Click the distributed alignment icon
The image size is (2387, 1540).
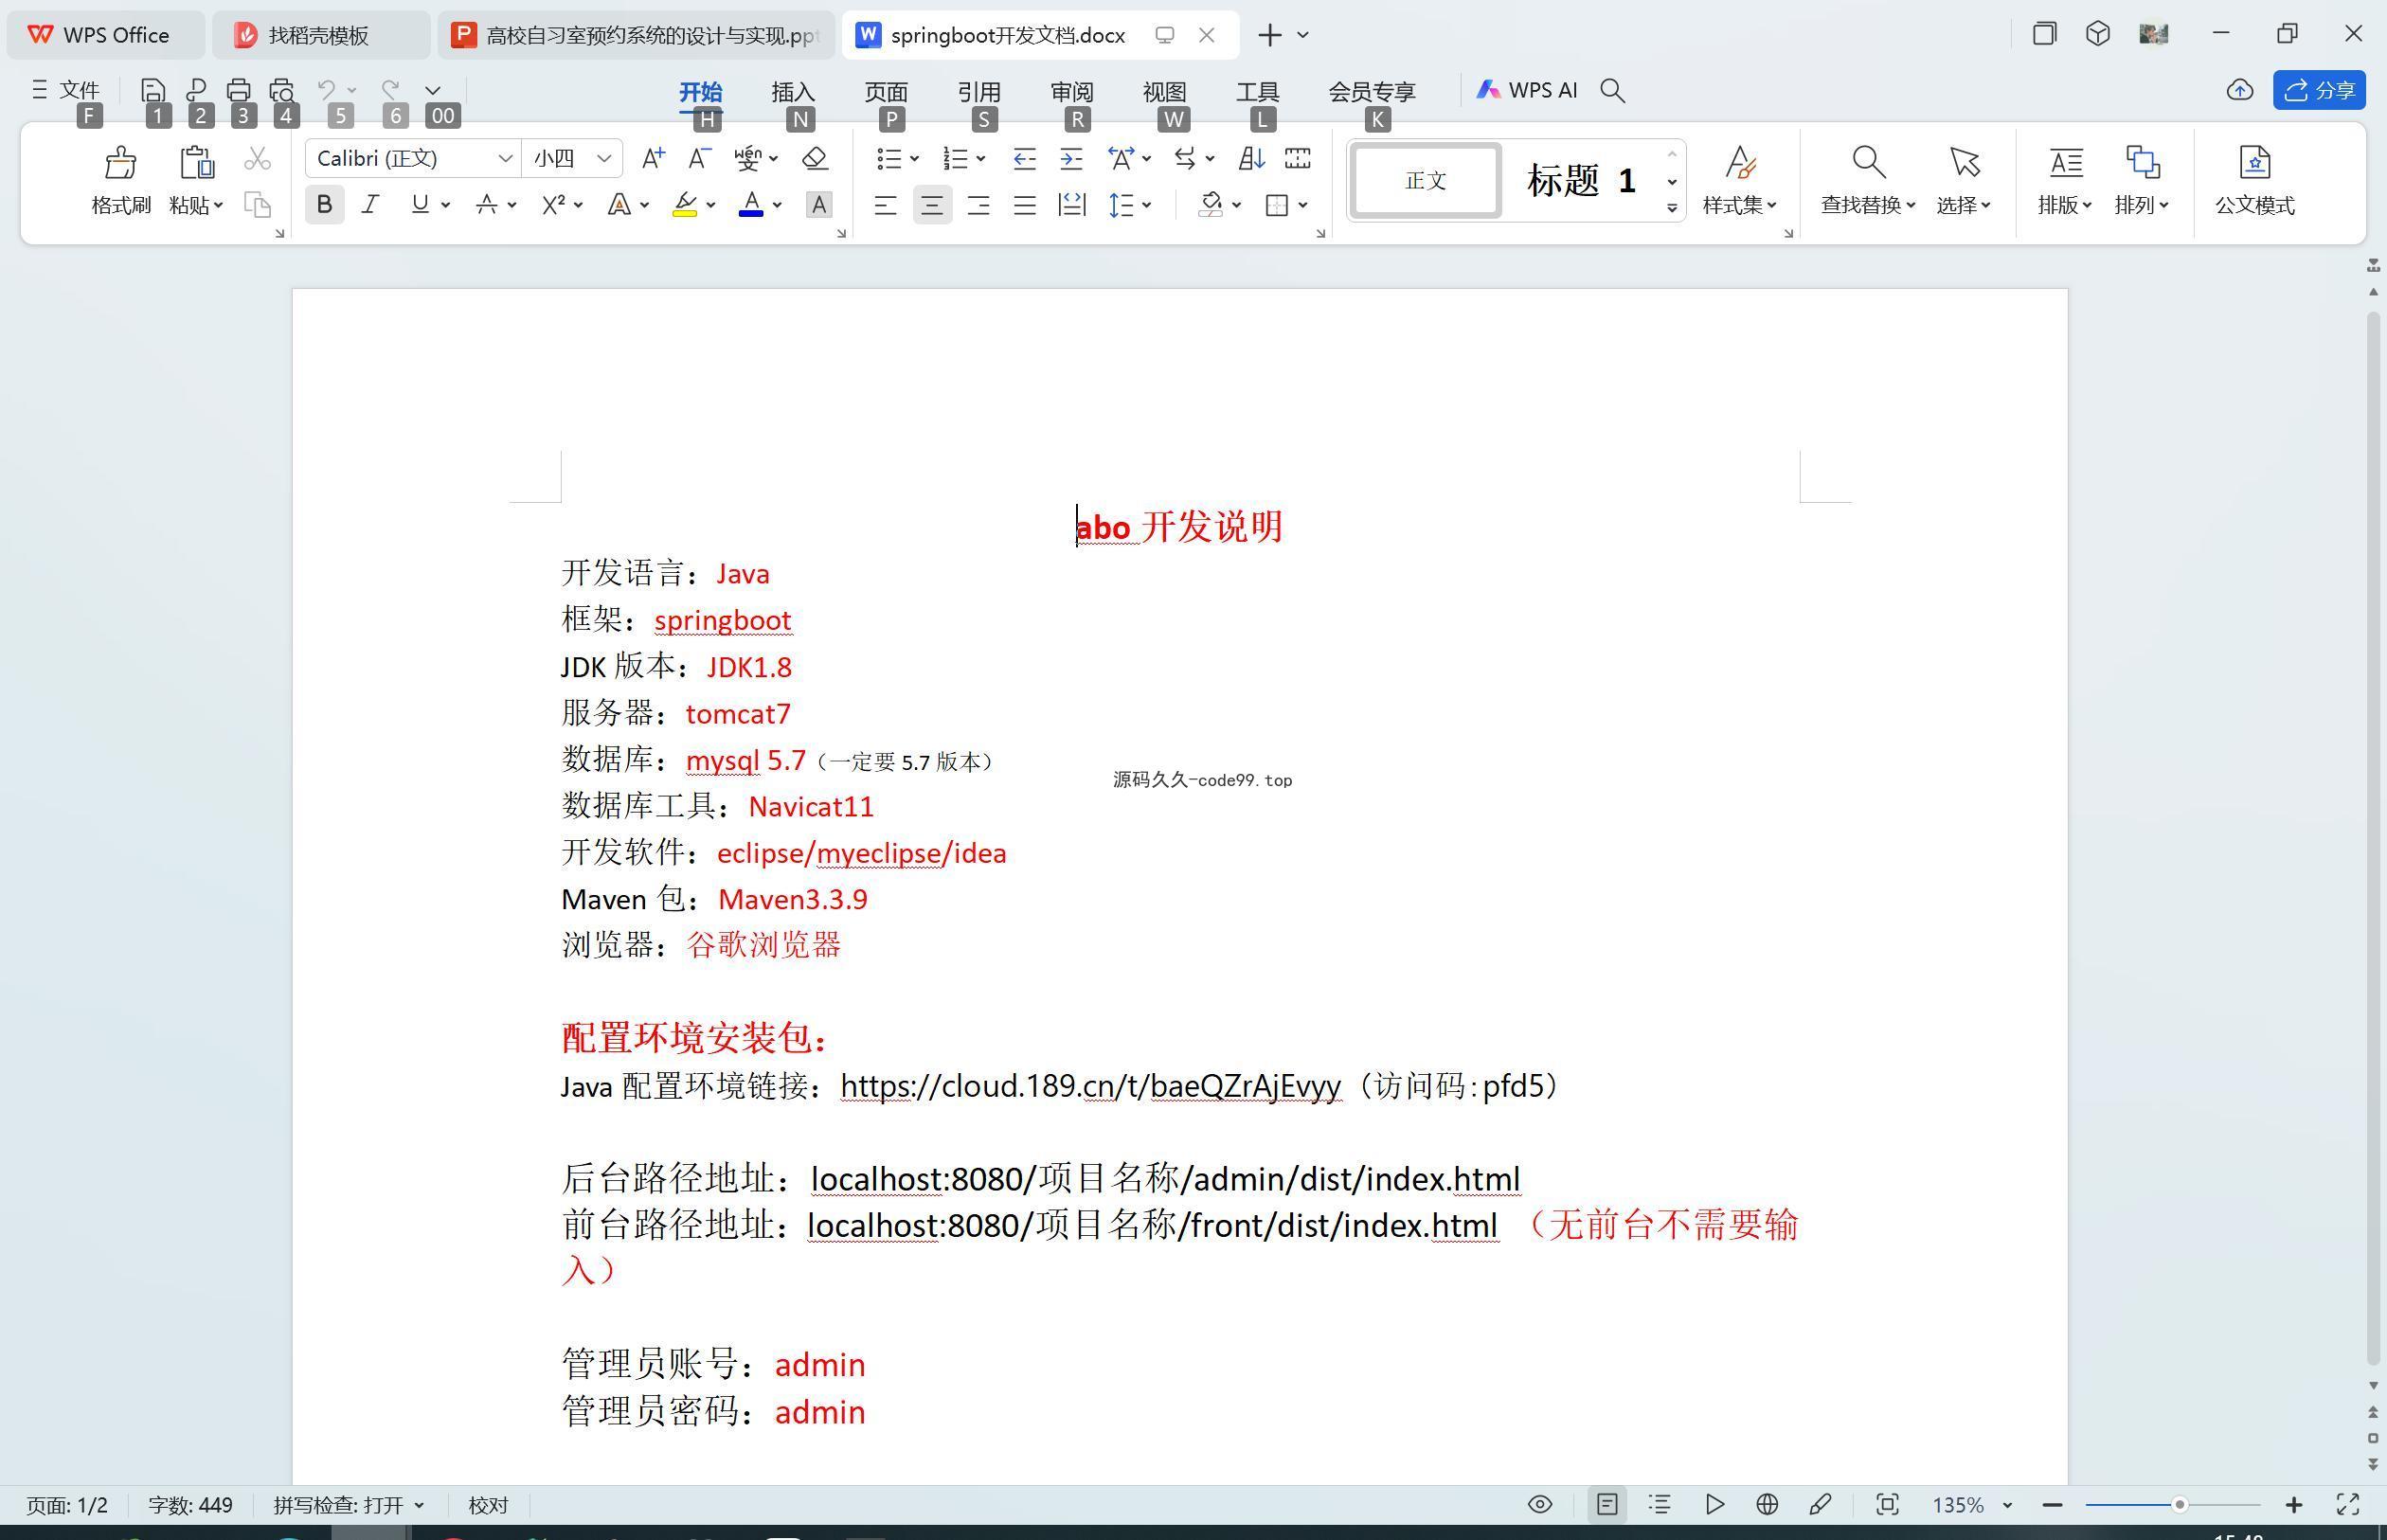(1071, 205)
